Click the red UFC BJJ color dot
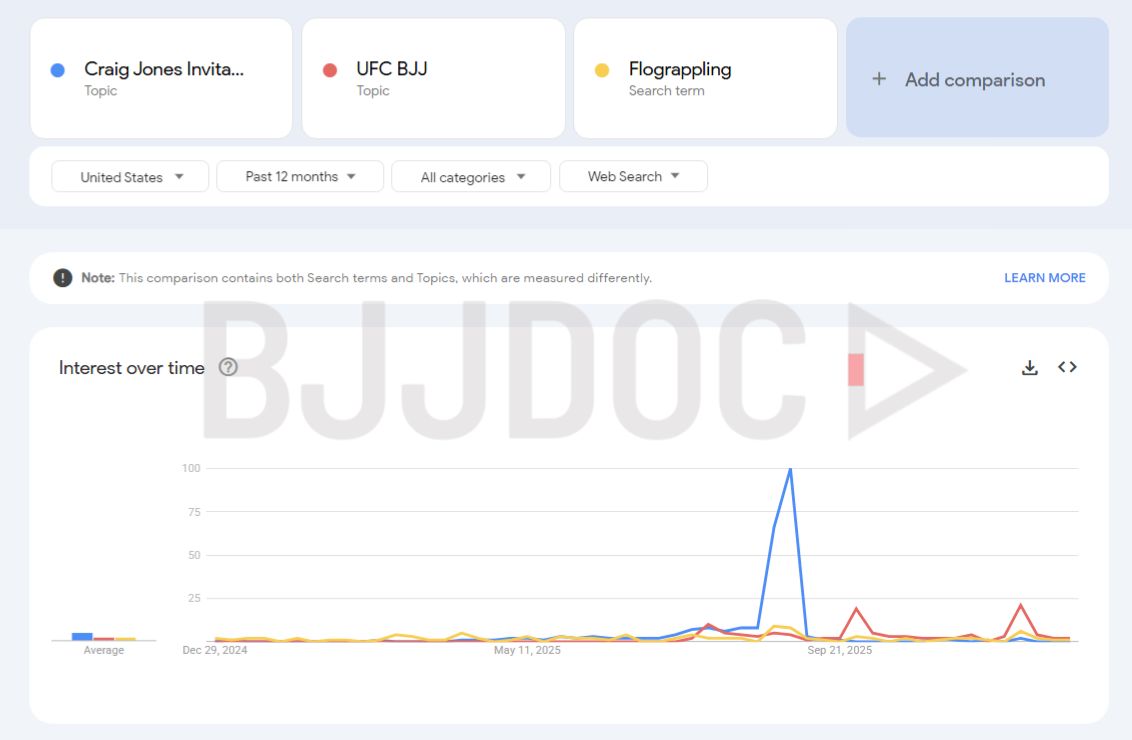The image size is (1132, 740). (330, 70)
